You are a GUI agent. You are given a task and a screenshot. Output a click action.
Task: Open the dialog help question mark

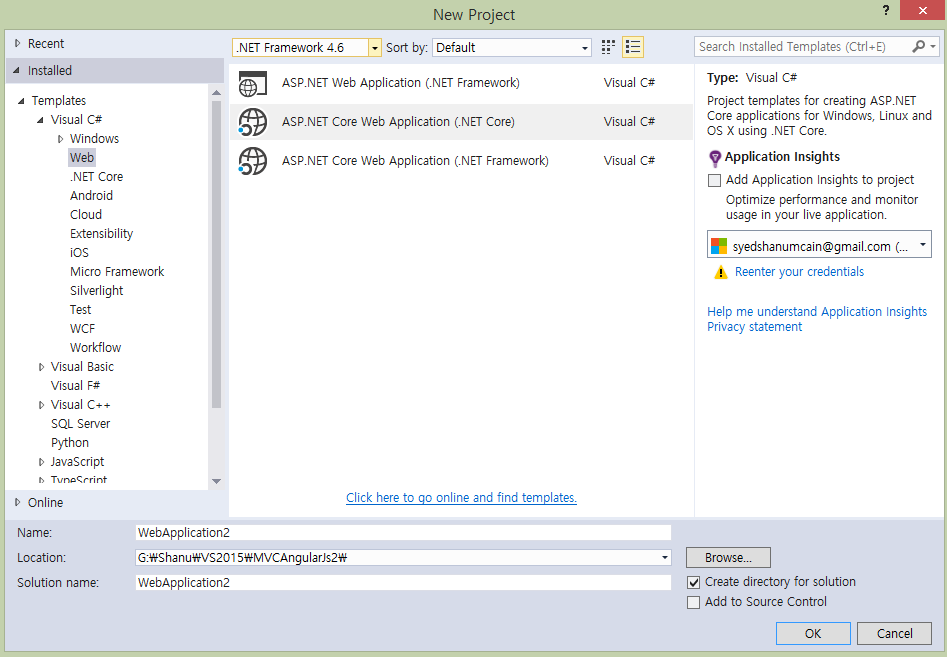click(885, 10)
